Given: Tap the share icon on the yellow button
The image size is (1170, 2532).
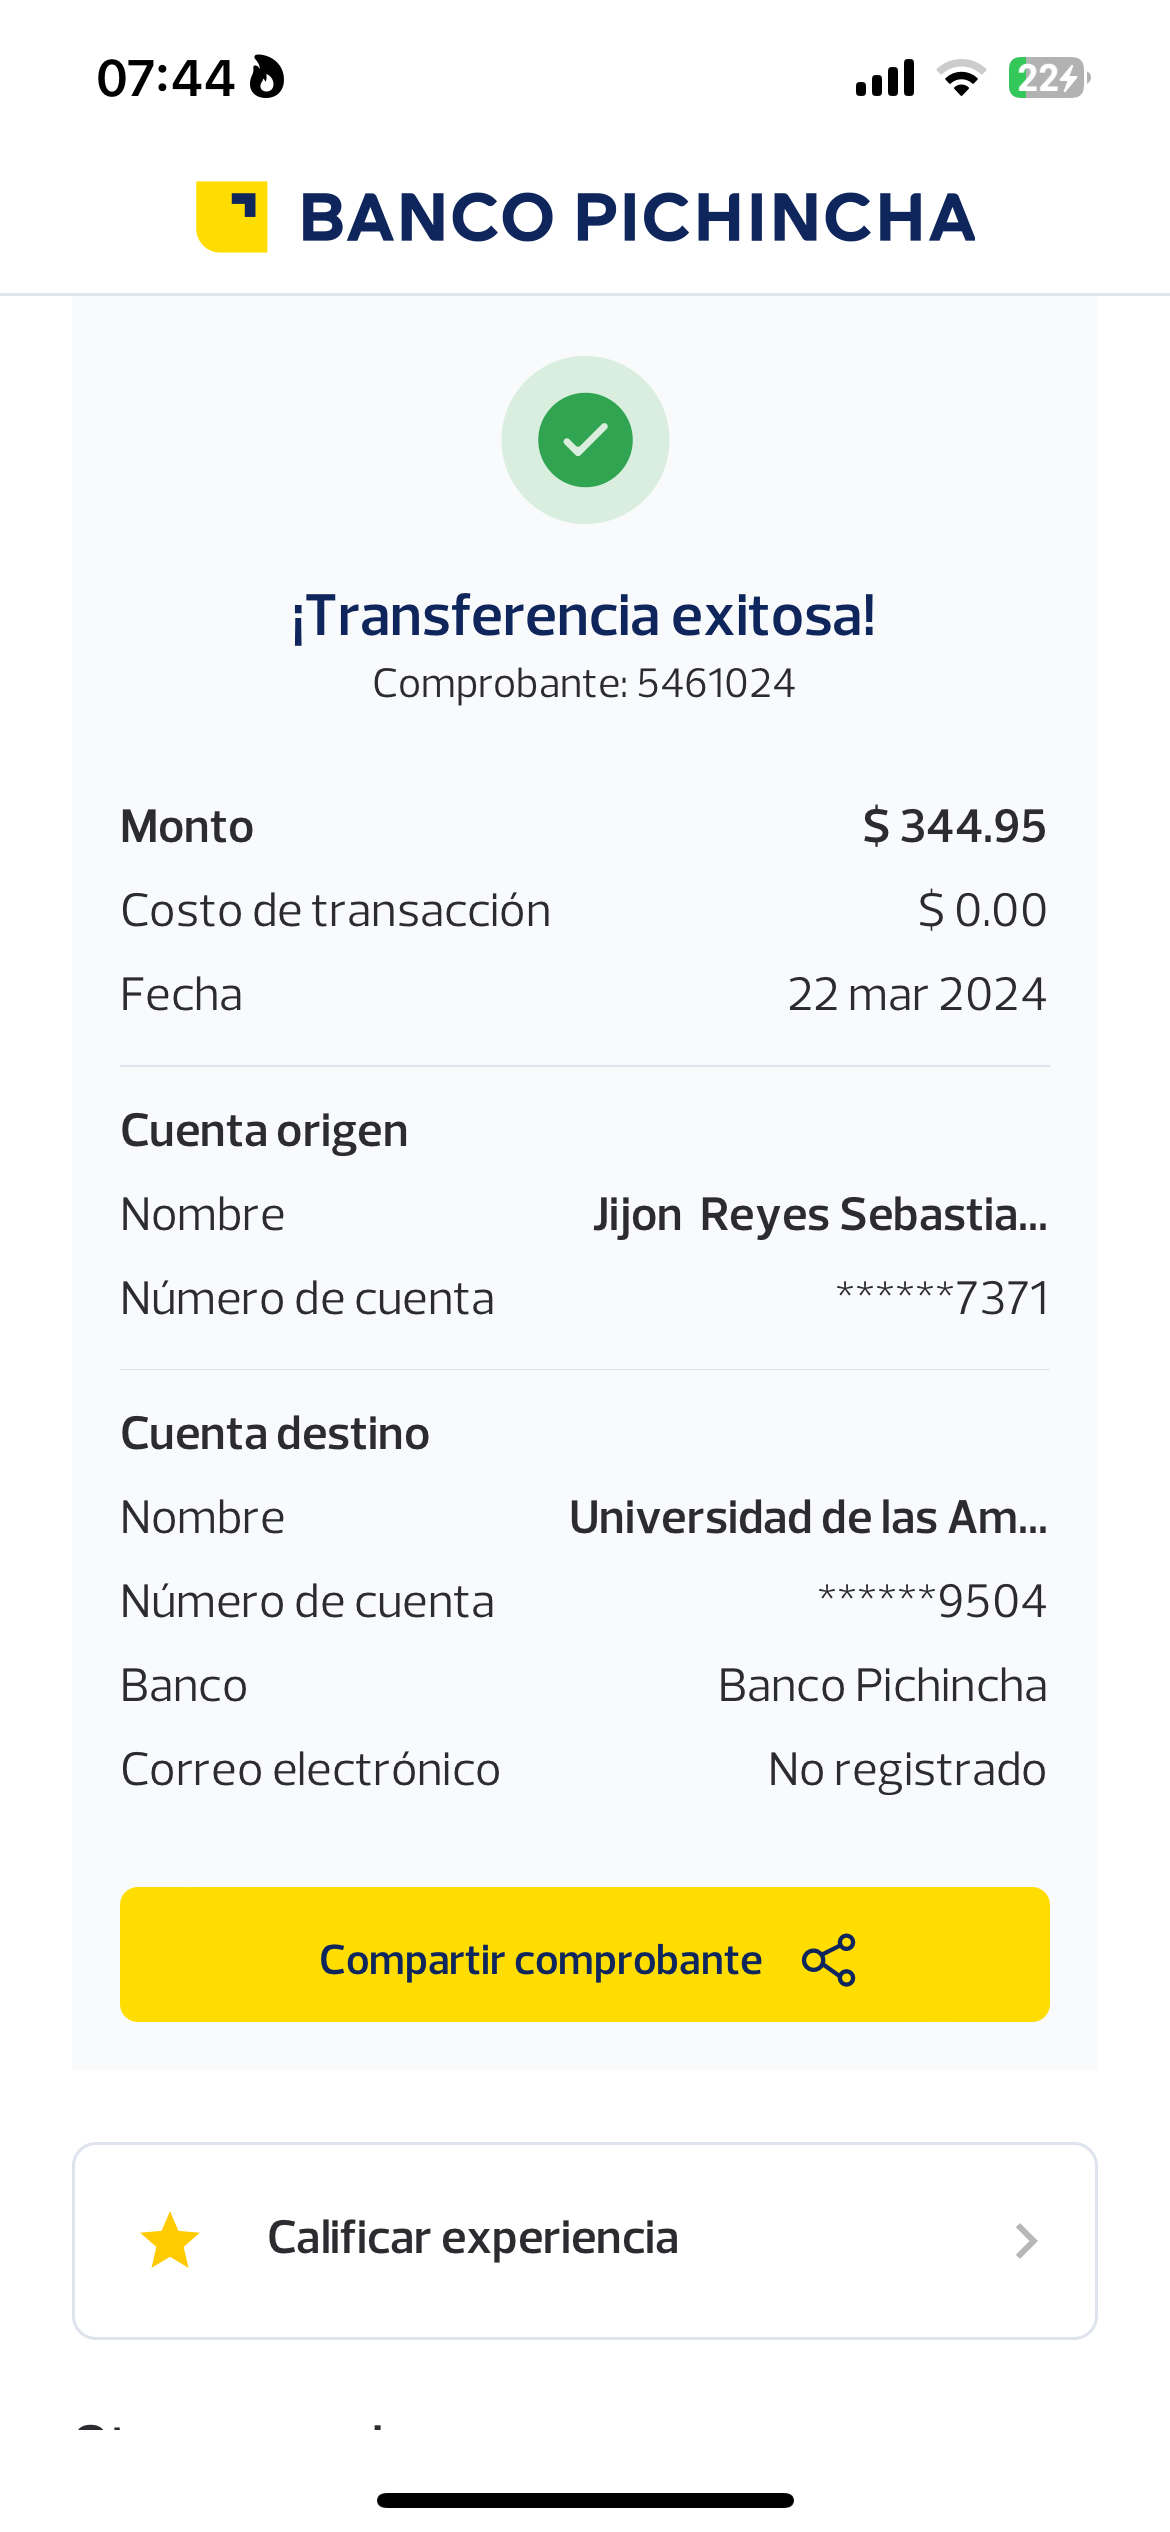Looking at the screenshot, I should [829, 1960].
